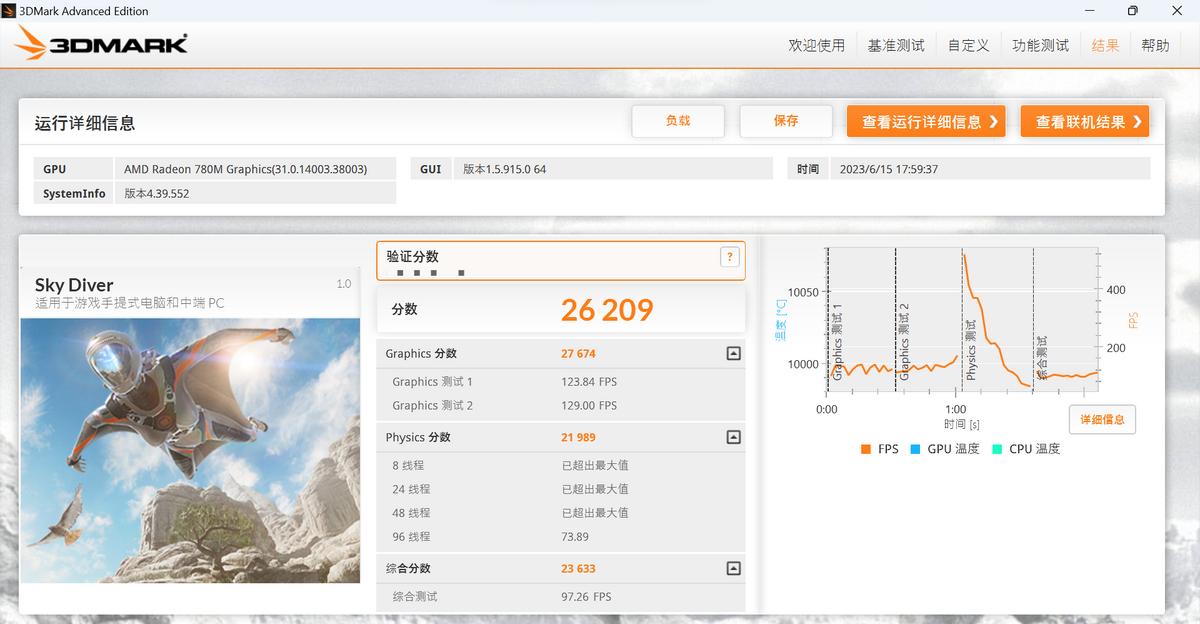Click the 保存 button
Viewport: 1200px width, 624px height.
click(x=786, y=120)
